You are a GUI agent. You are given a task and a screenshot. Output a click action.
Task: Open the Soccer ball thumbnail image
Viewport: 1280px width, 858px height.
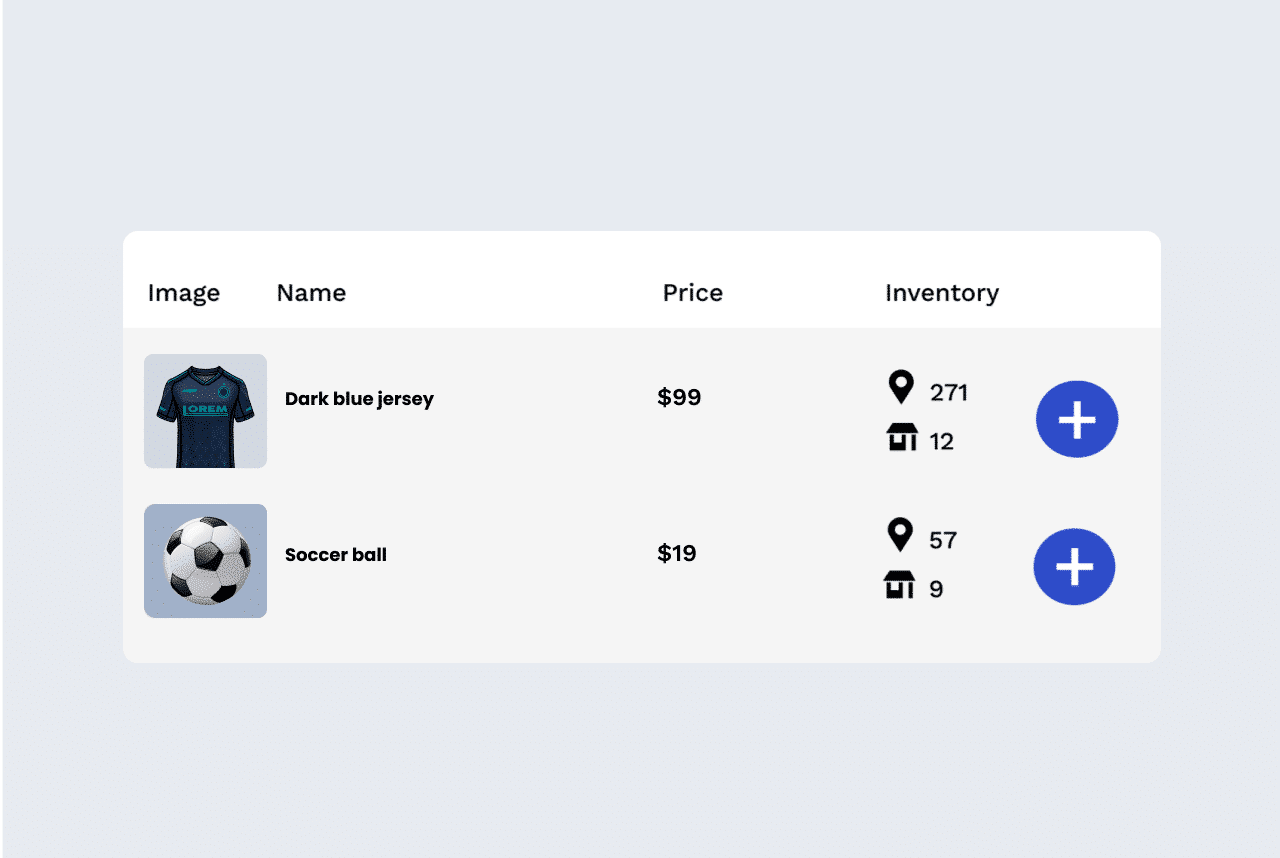(x=205, y=561)
